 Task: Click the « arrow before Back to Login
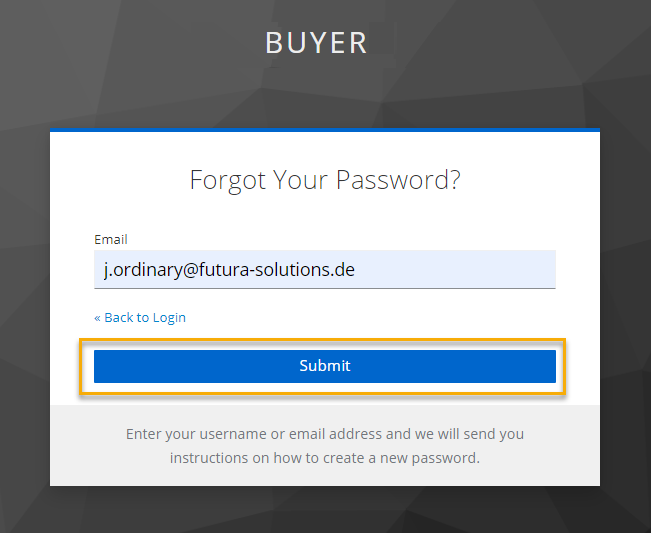coord(97,317)
